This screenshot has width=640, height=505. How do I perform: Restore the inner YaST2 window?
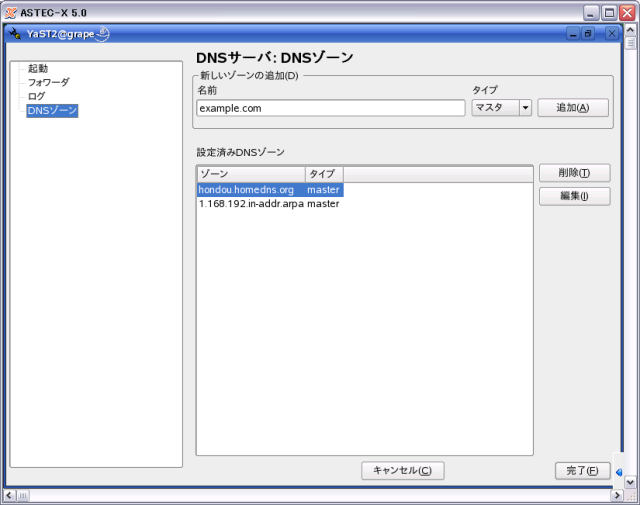tap(592, 34)
